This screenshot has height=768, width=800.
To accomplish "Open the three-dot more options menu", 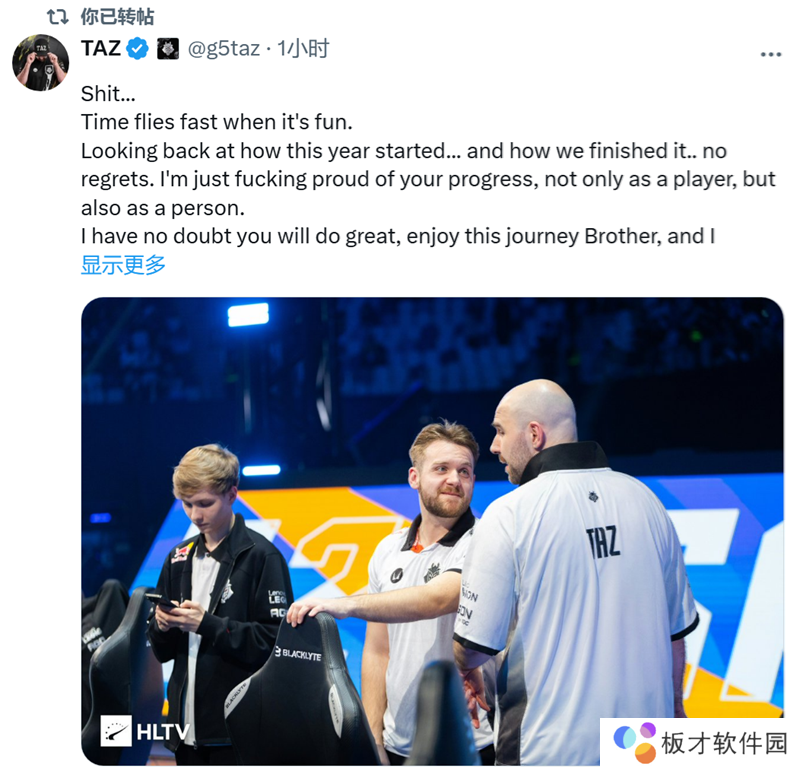I will [x=770, y=54].
